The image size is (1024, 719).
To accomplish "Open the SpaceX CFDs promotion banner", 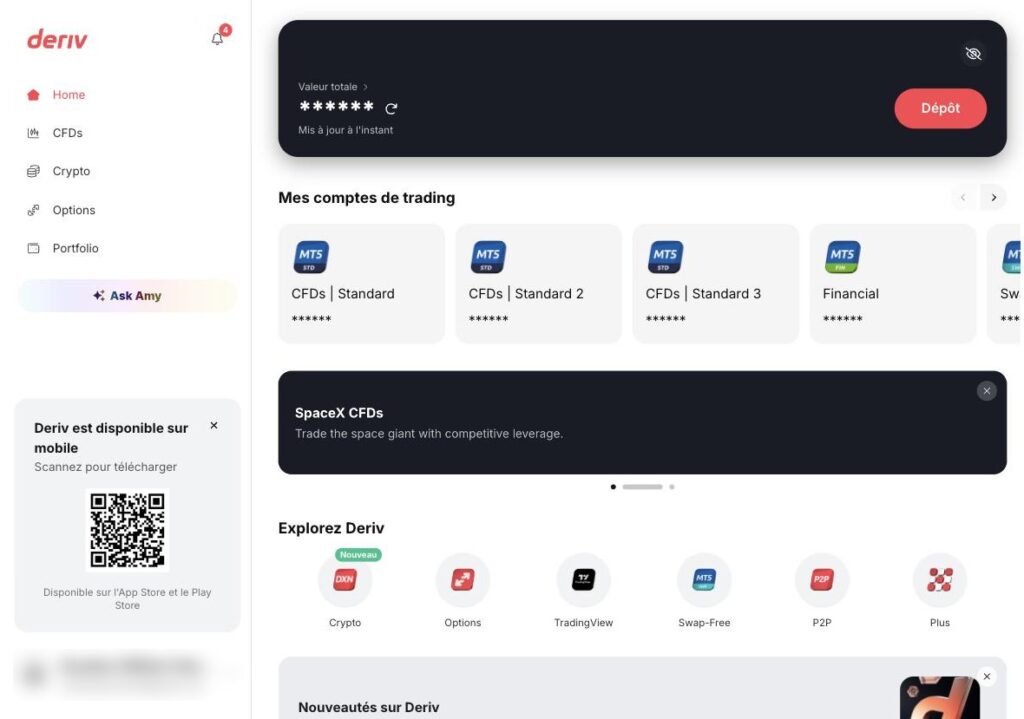I will pos(642,423).
